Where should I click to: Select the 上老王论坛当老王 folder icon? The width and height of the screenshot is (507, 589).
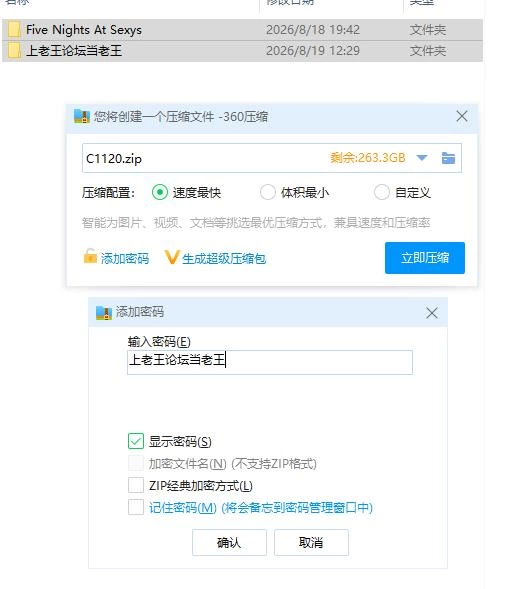[14, 51]
